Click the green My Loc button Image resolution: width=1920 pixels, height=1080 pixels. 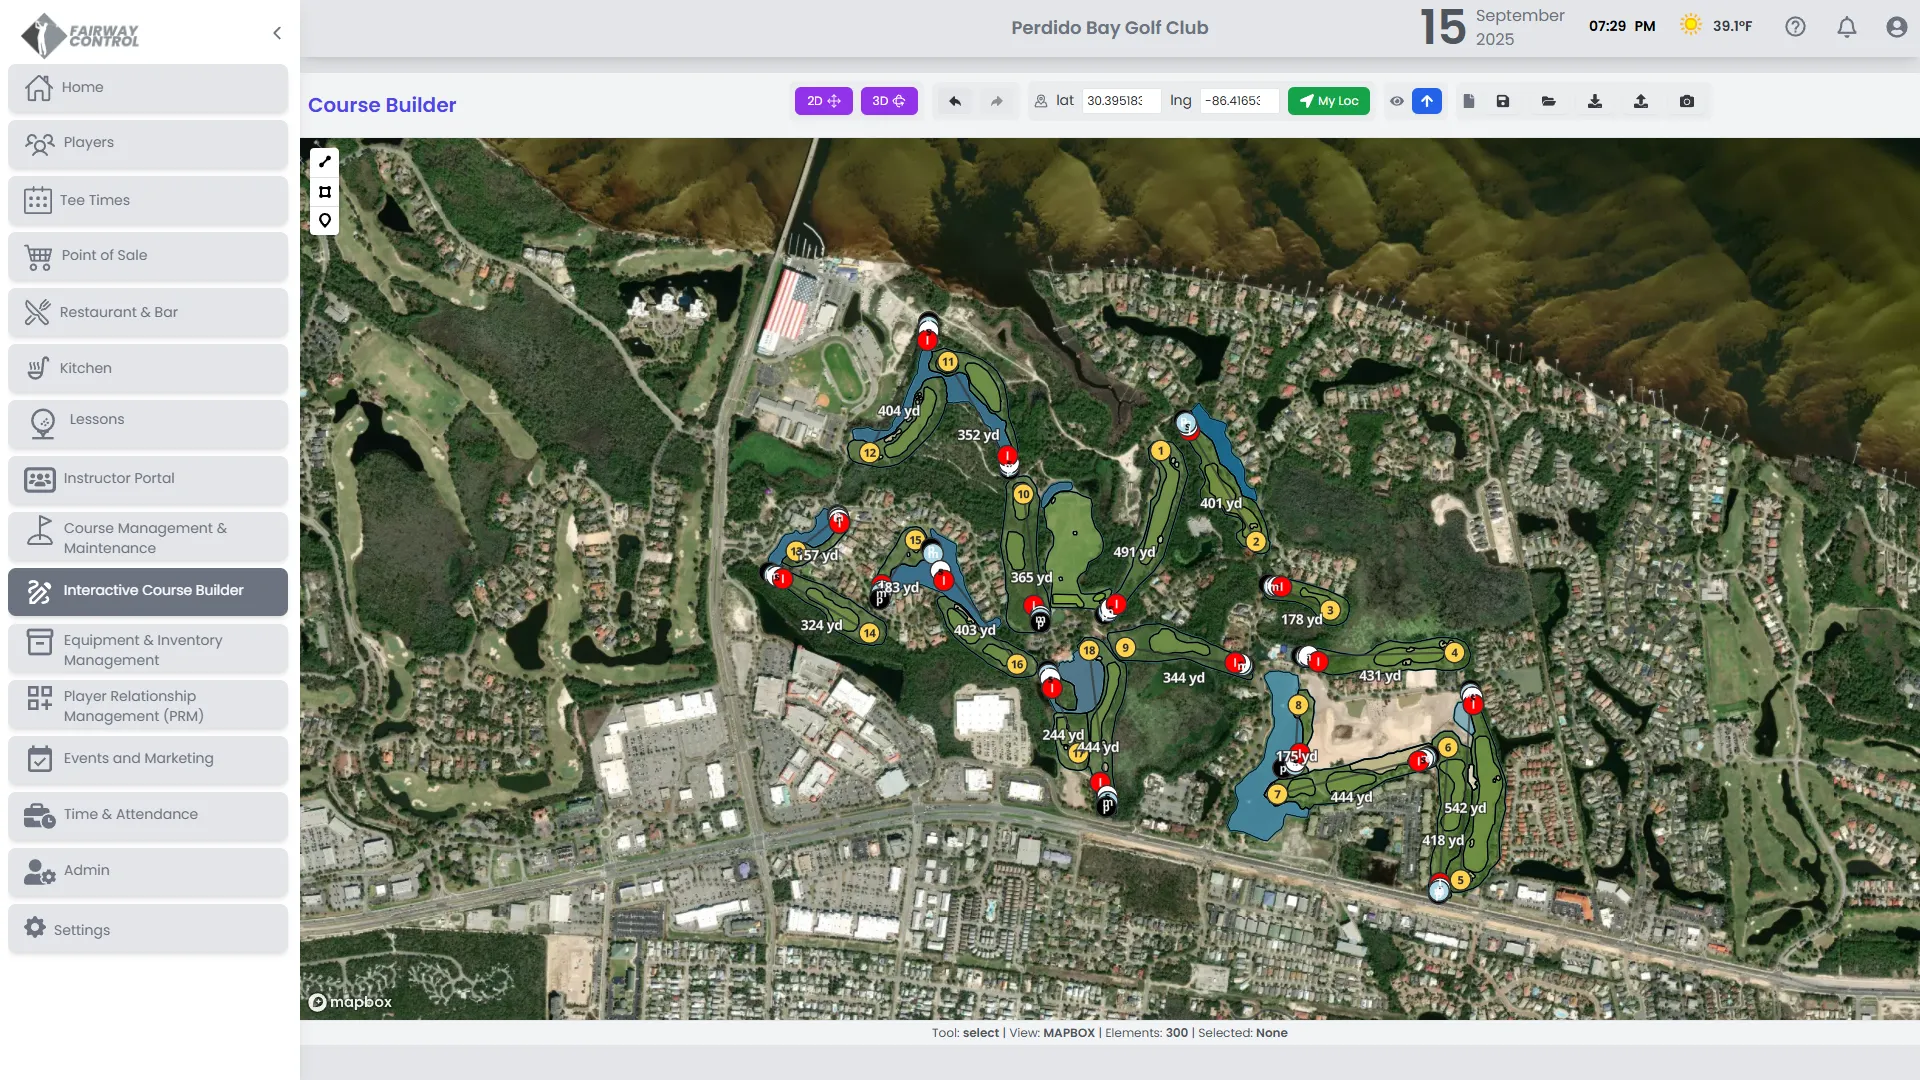tap(1329, 101)
